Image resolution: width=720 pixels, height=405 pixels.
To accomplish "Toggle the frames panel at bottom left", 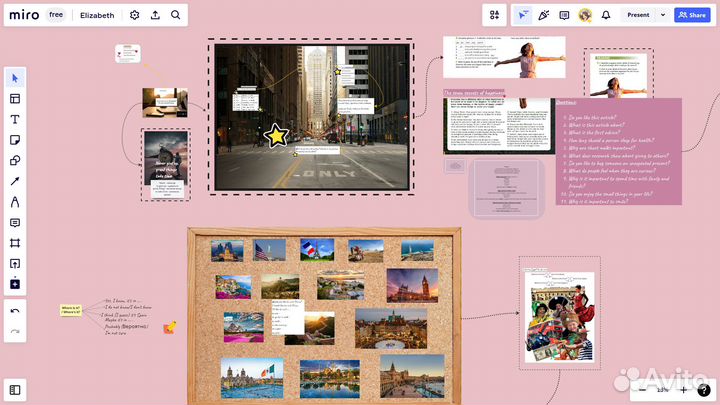I will click(15, 389).
